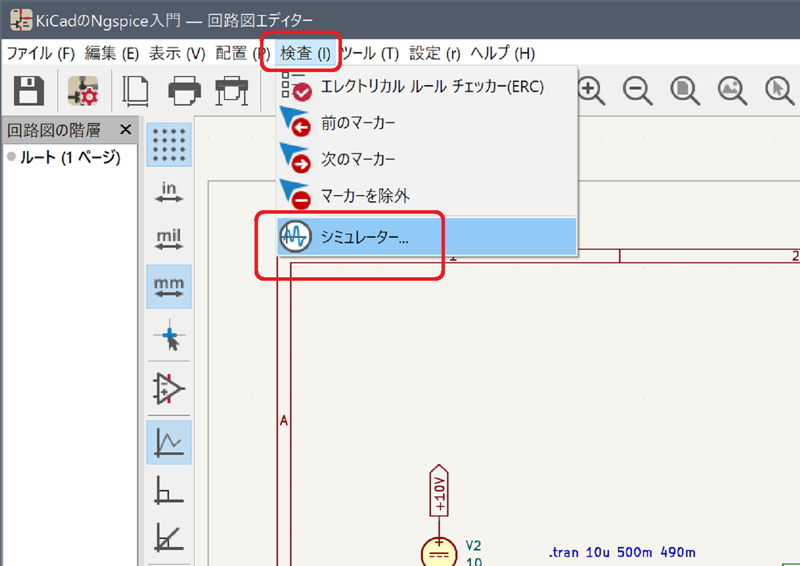Toggle the full-window crosshair cursor icon
The image size is (800, 566).
[169, 335]
